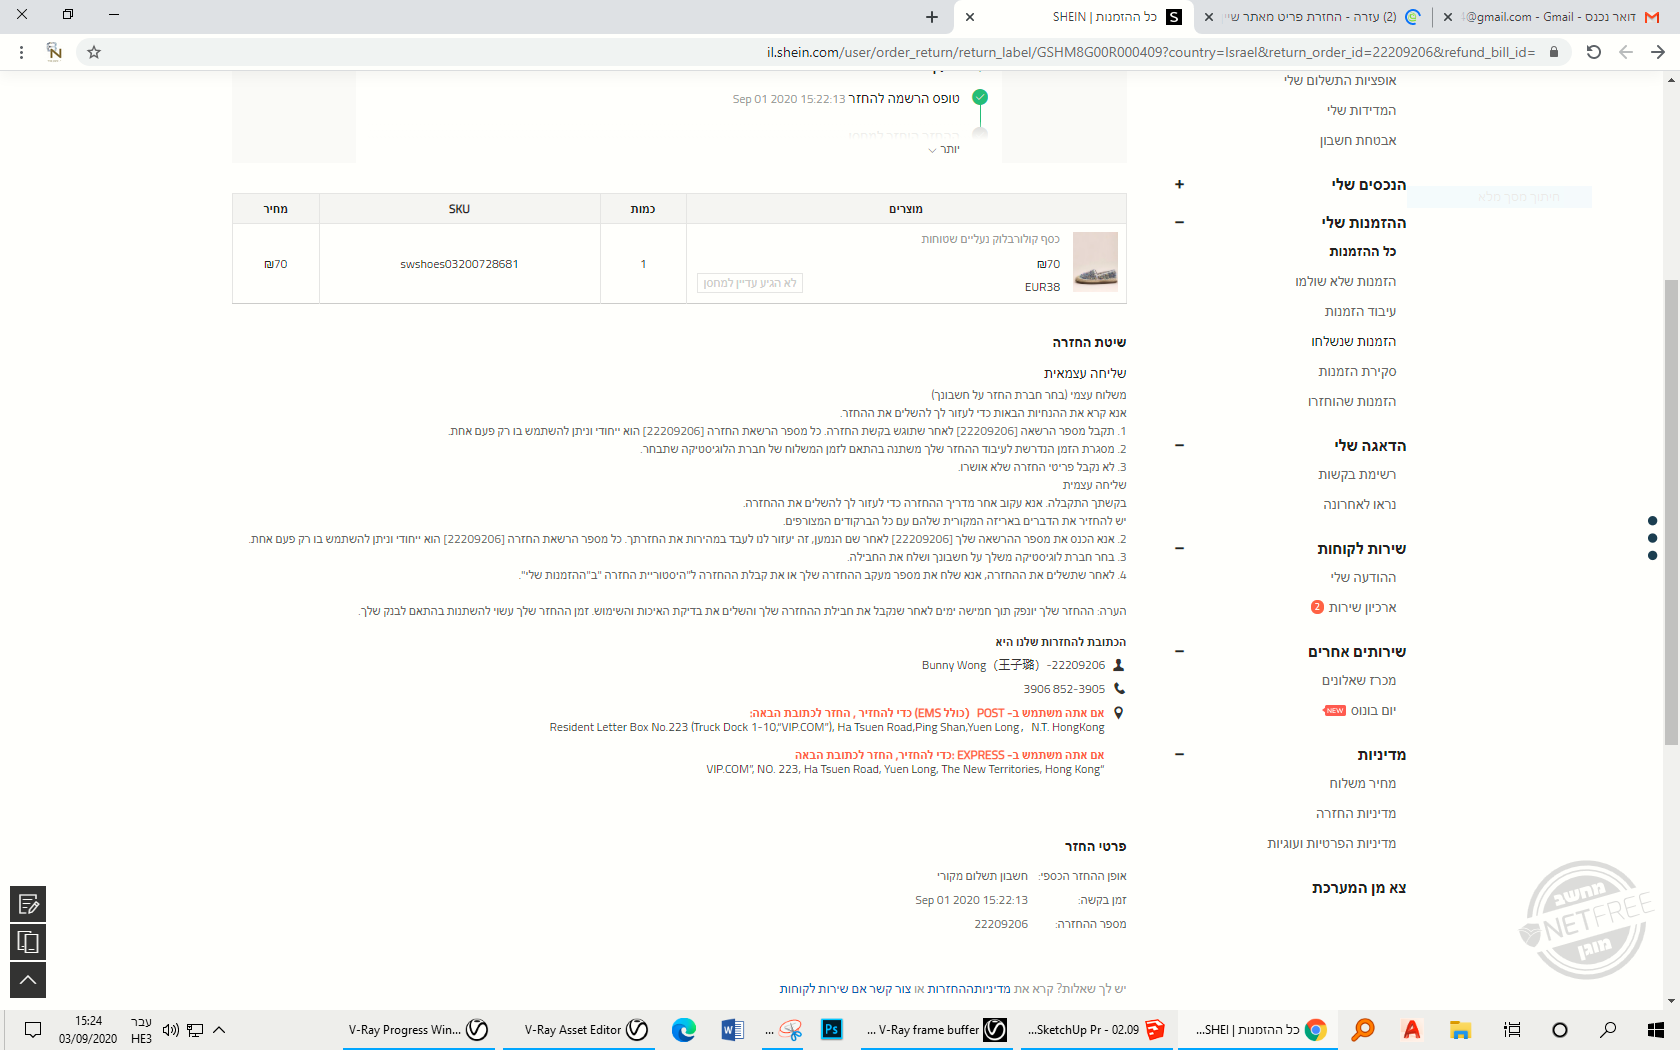Open Windows taskbar search
Screen dimensions: 1680x1050
[1608, 1030]
